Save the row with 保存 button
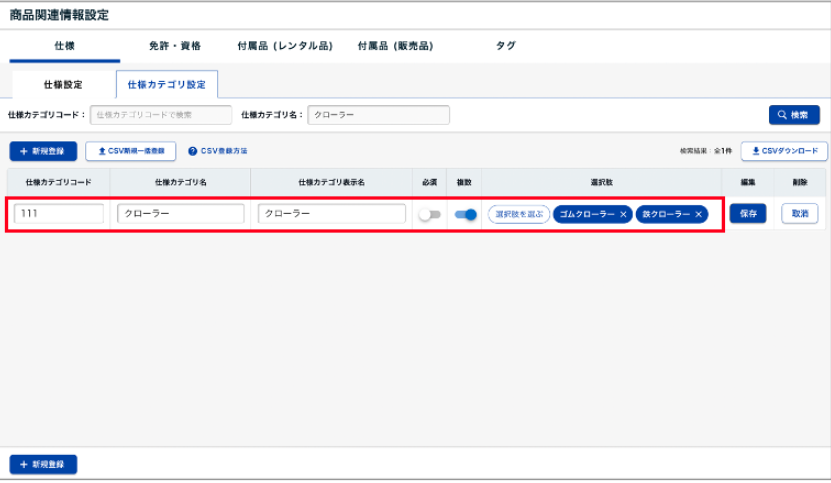The height and width of the screenshot is (483, 831). (747, 213)
